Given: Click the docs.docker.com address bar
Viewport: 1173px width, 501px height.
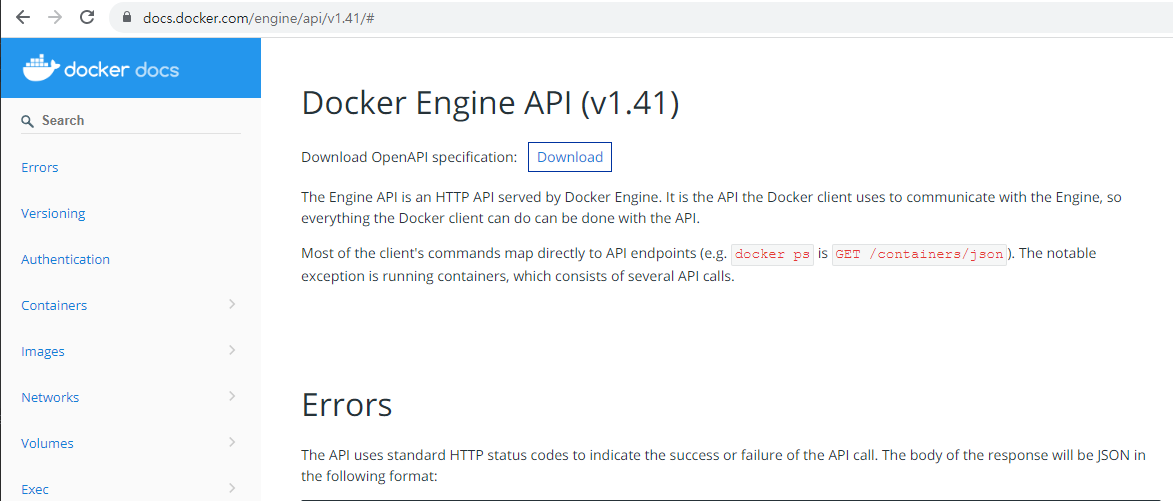Looking at the screenshot, I should click(x=643, y=17).
